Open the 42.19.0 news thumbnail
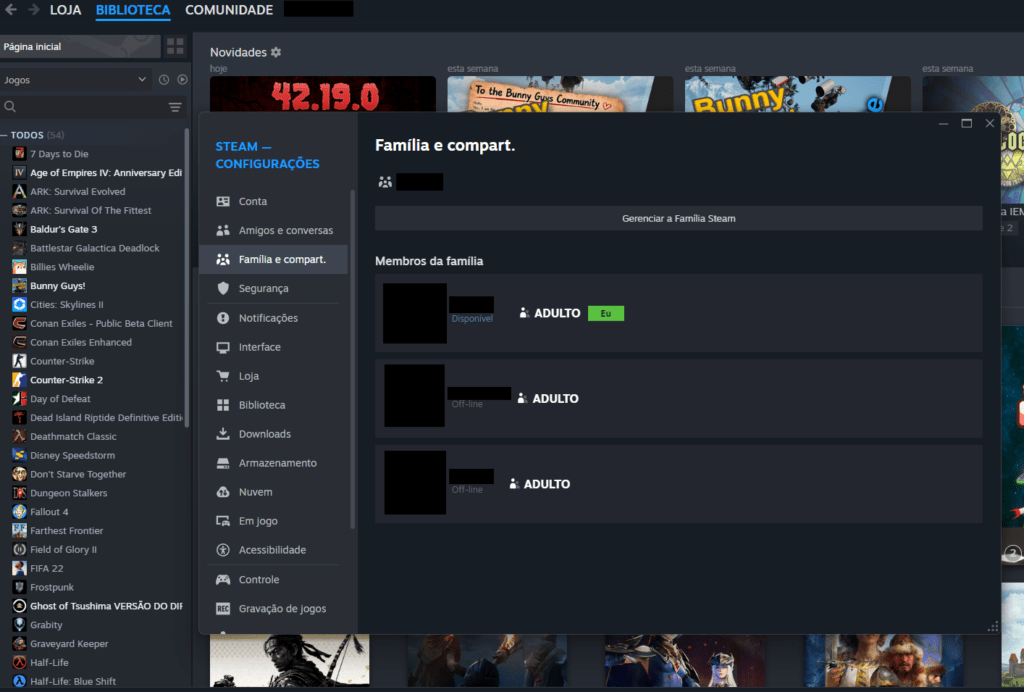The width and height of the screenshot is (1024, 692). (x=323, y=94)
